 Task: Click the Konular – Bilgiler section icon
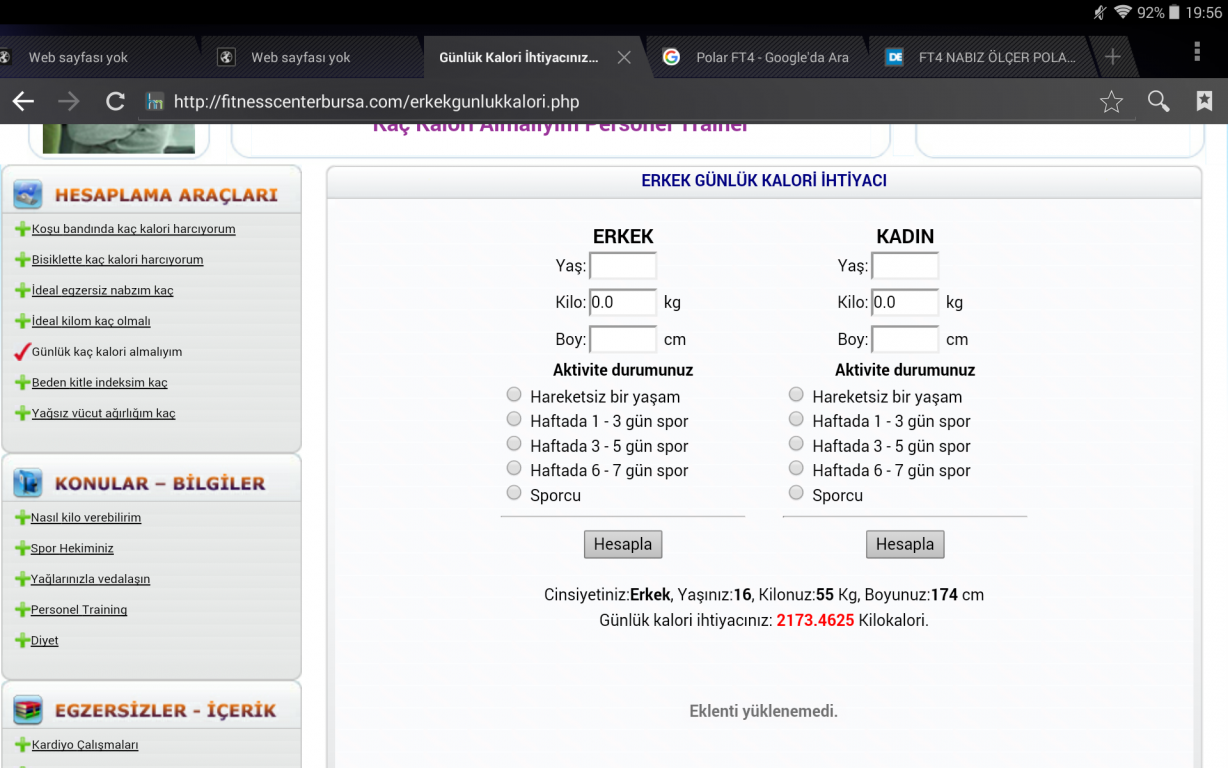click(28, 483)
